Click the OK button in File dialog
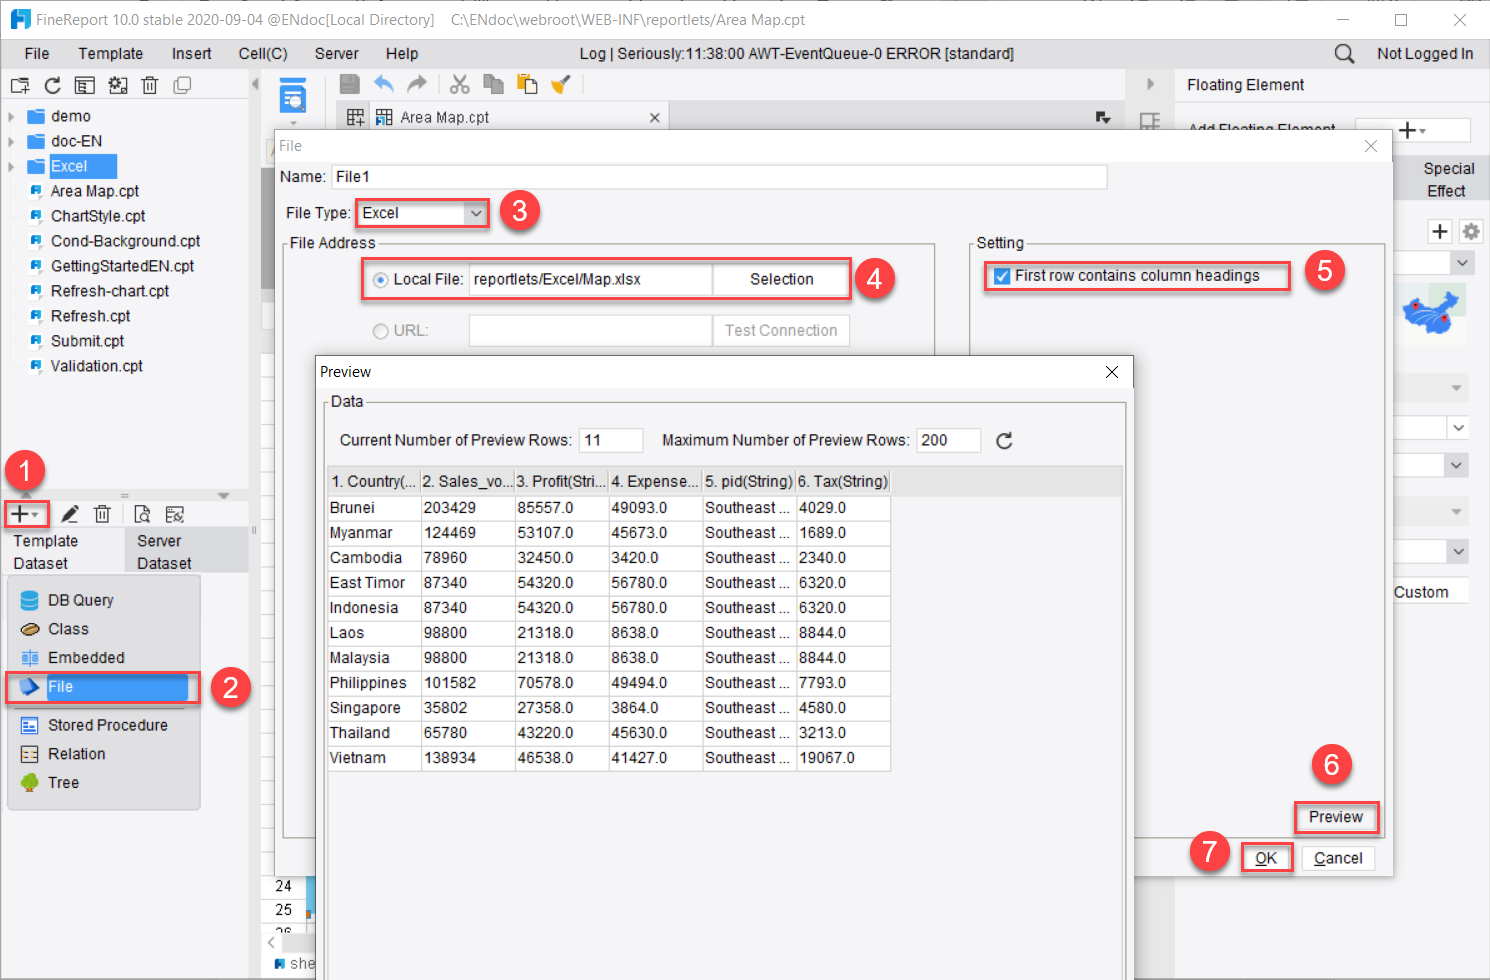Image resolution: width=1490 pixels, height=980 pixels. point(1266,858)
